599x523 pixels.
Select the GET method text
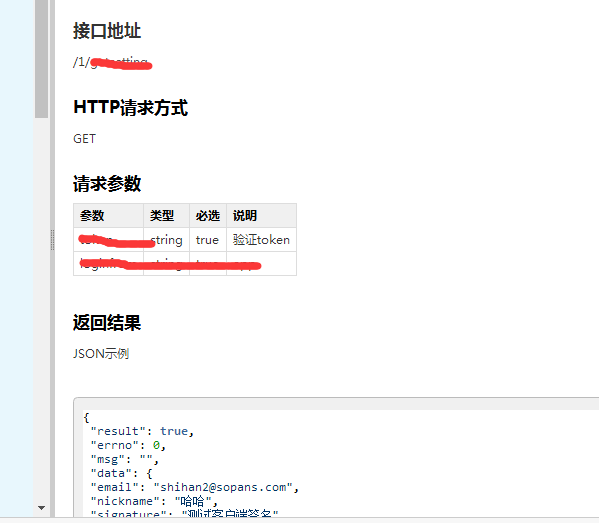(x=84, y=139)
